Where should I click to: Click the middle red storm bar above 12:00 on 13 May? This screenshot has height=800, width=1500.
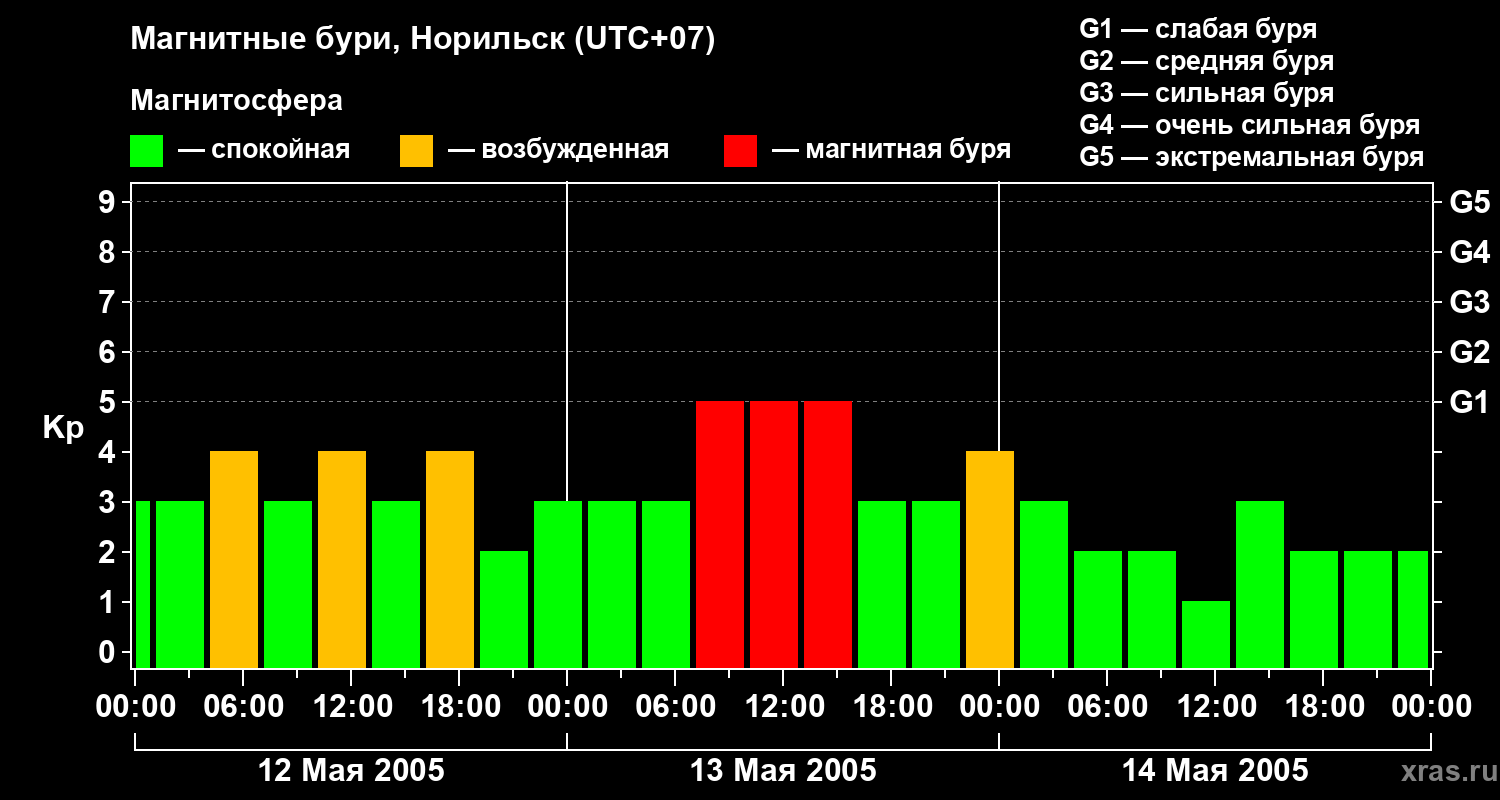(774, 535)
